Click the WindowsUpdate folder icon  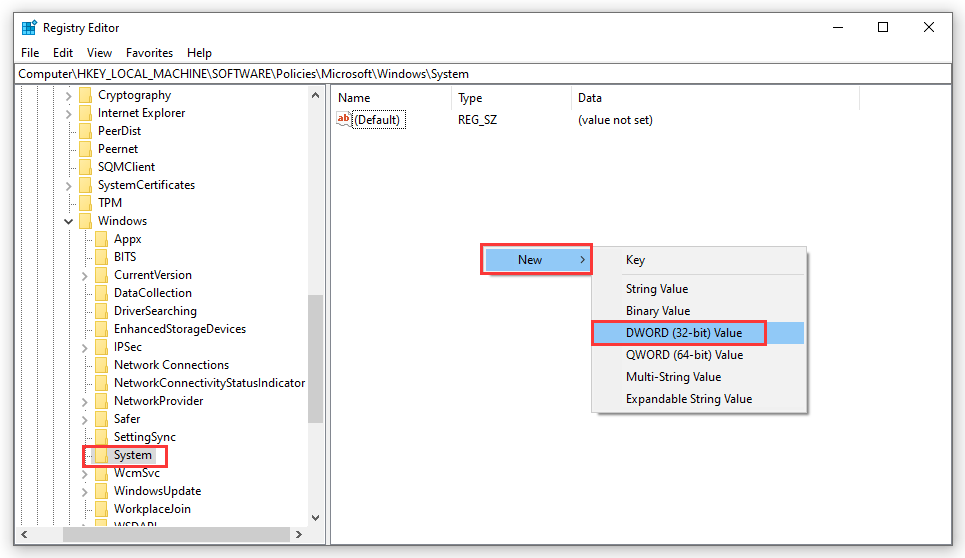(x=100, y=491)
